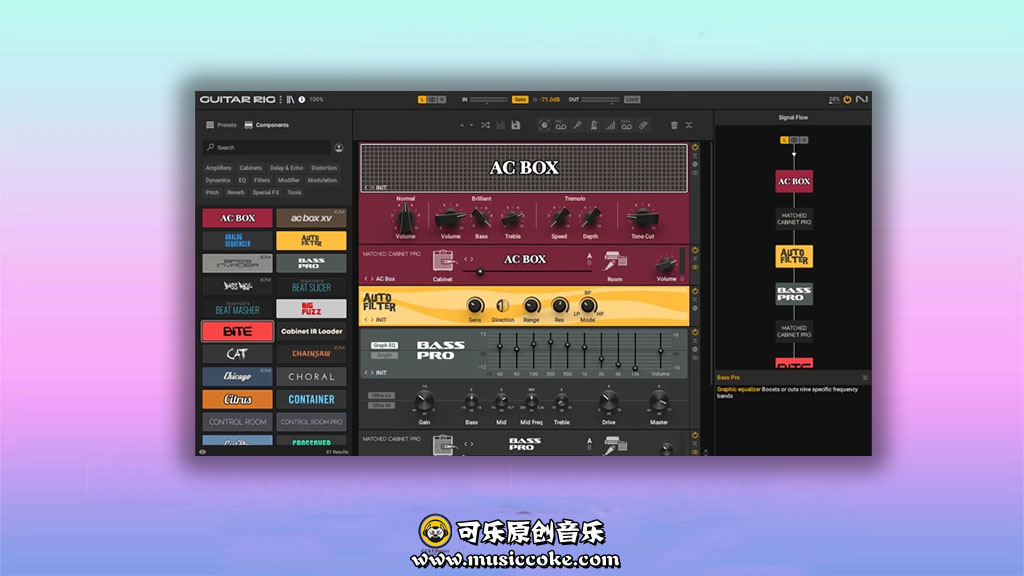Select Bass Pro block in Signal Flow

(x=794, y=294)
